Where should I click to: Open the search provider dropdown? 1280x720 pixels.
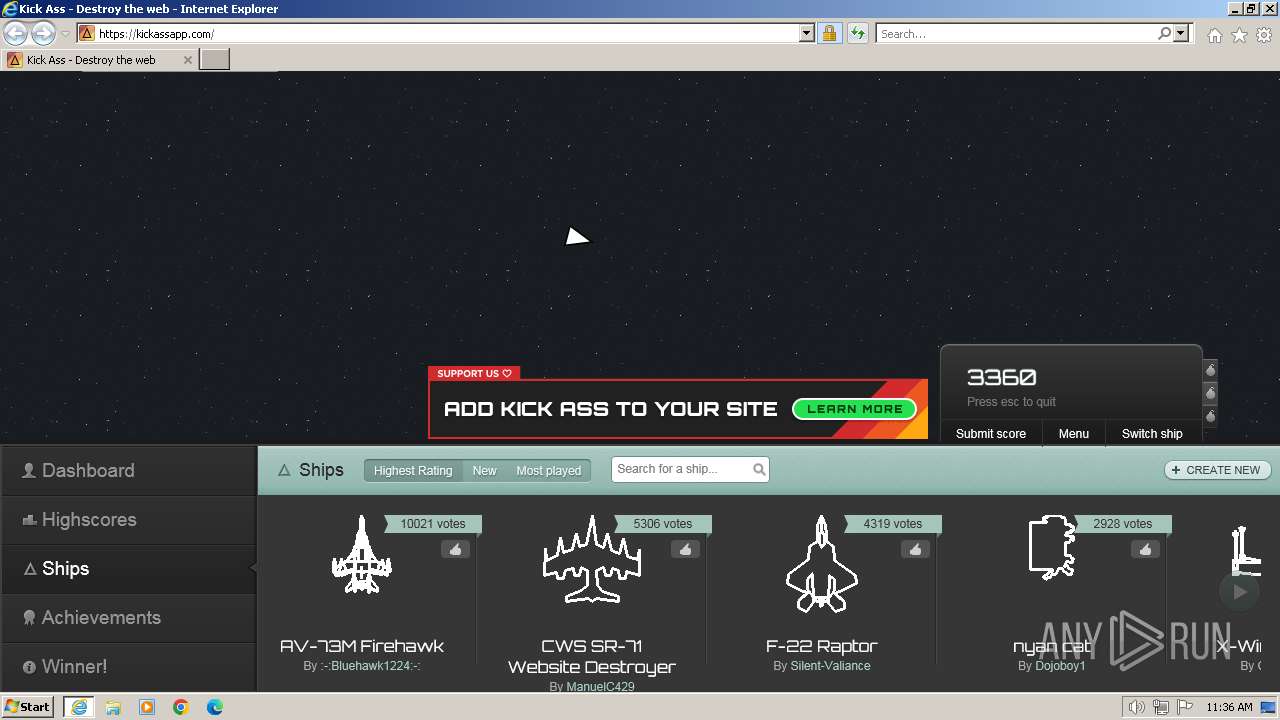click(1181, 33)
